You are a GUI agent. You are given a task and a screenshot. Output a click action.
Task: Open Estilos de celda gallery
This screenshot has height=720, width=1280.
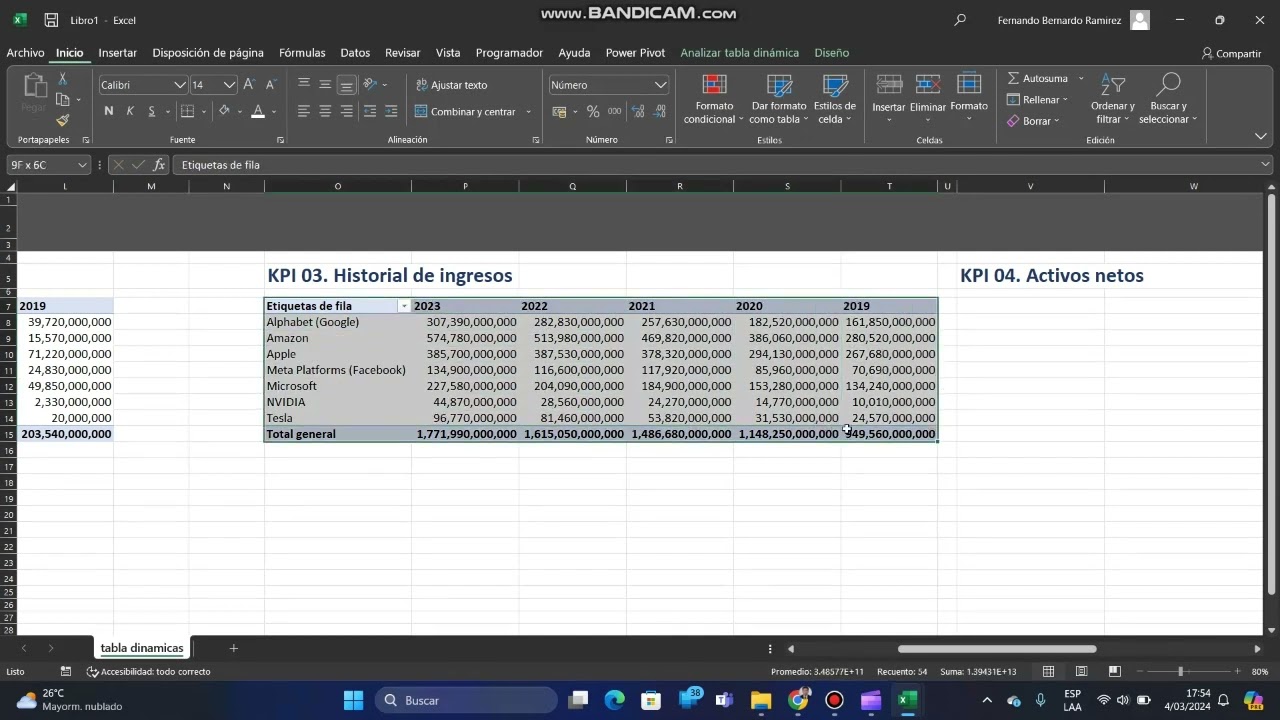point(835,99)
